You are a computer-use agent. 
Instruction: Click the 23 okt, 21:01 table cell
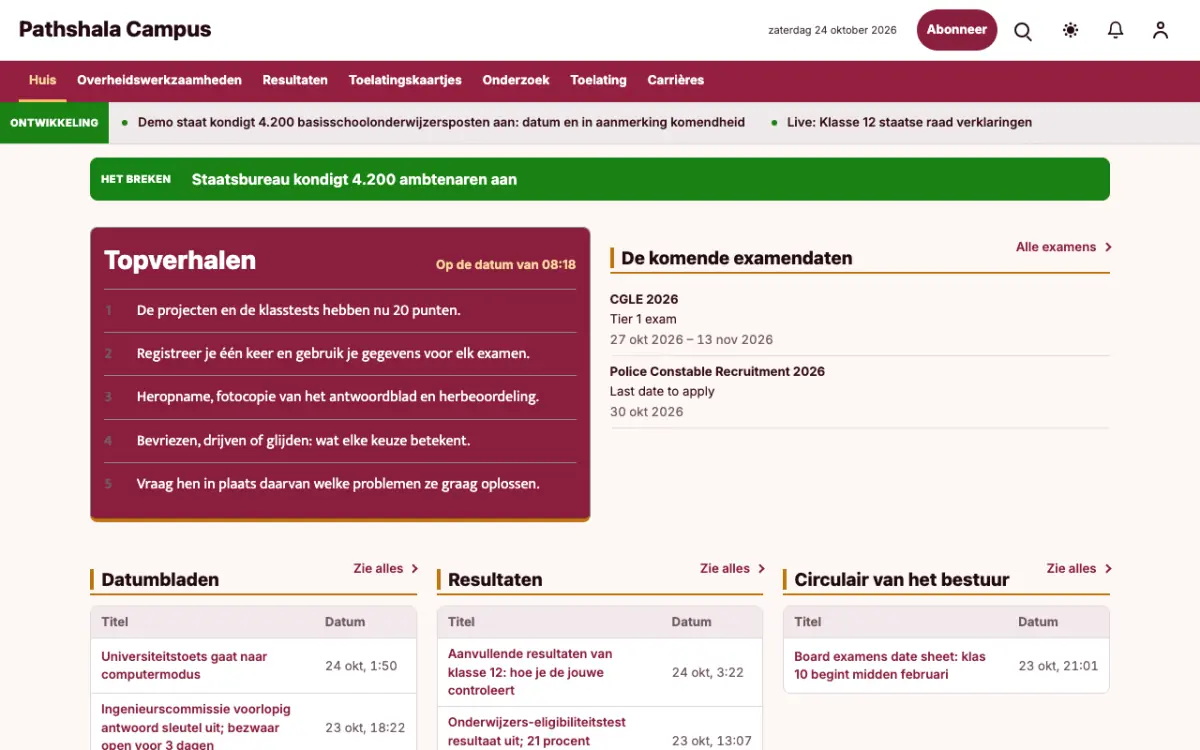tap(1058, 666)
